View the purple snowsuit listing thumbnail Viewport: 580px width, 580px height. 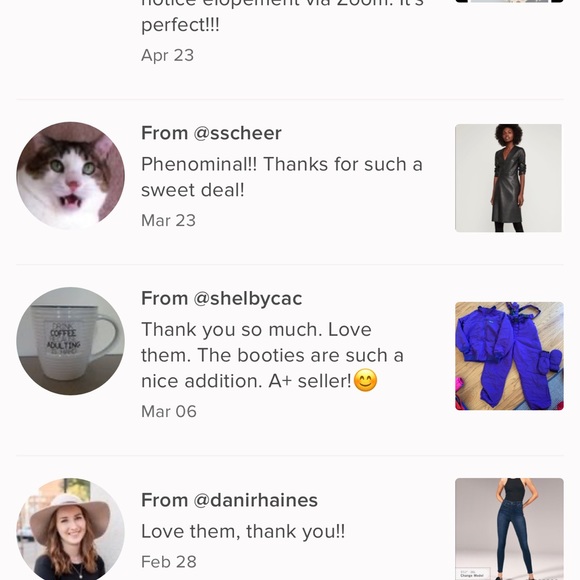pos(509,356)
